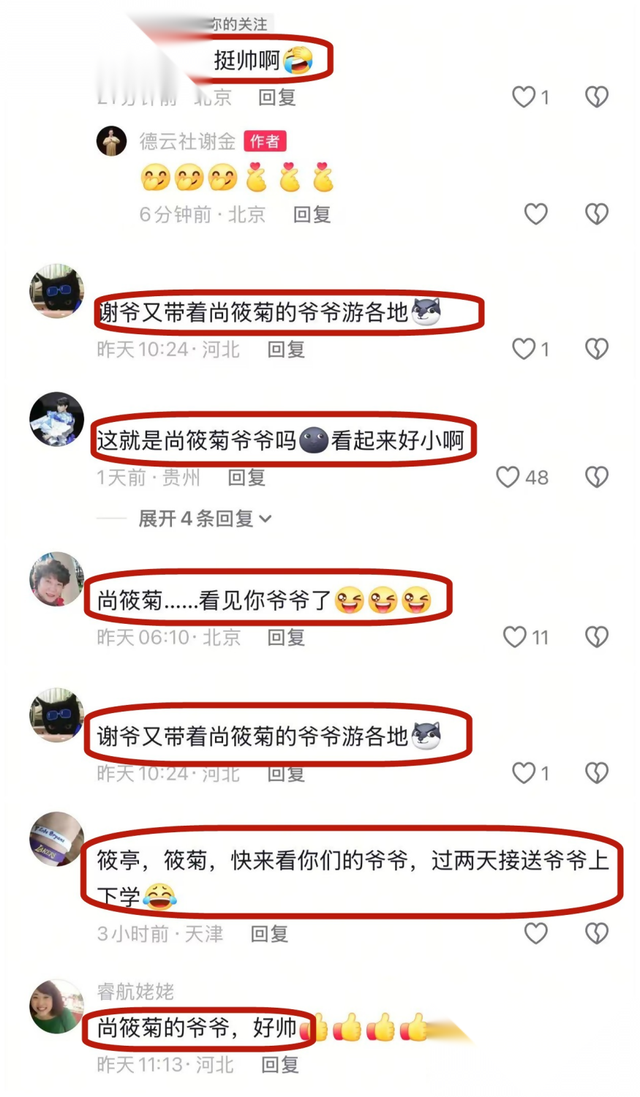The width and height of the screenshot is (640, 1097).
Task: Toggle like on the 3小时前 天津 comment
Action: click(x=536, y=933)
